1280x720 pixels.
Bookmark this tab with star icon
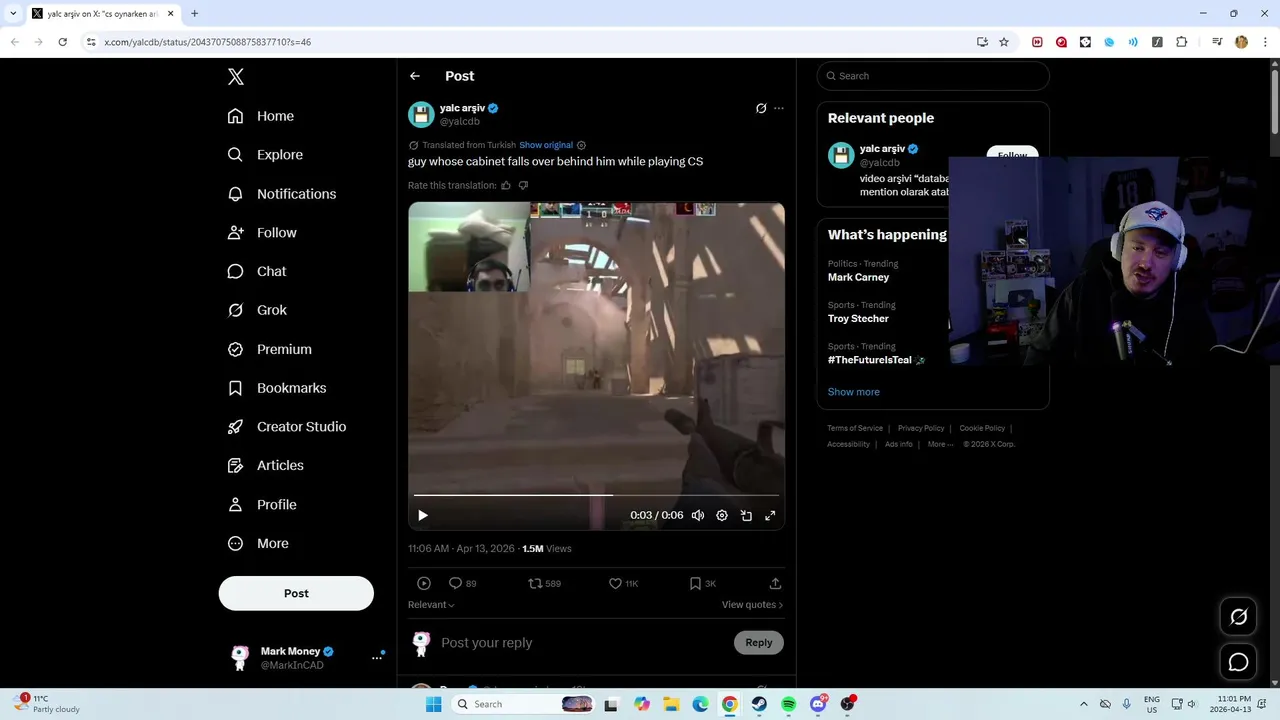(1004, 42)
